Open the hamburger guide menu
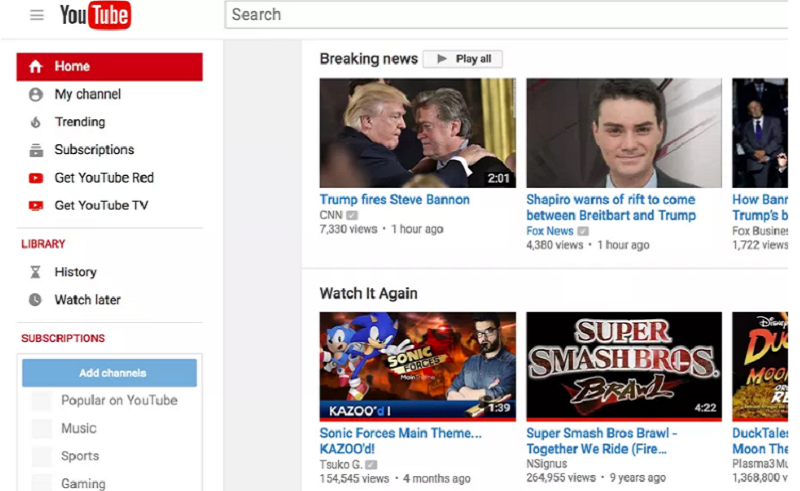 click(x=37, y=15)
